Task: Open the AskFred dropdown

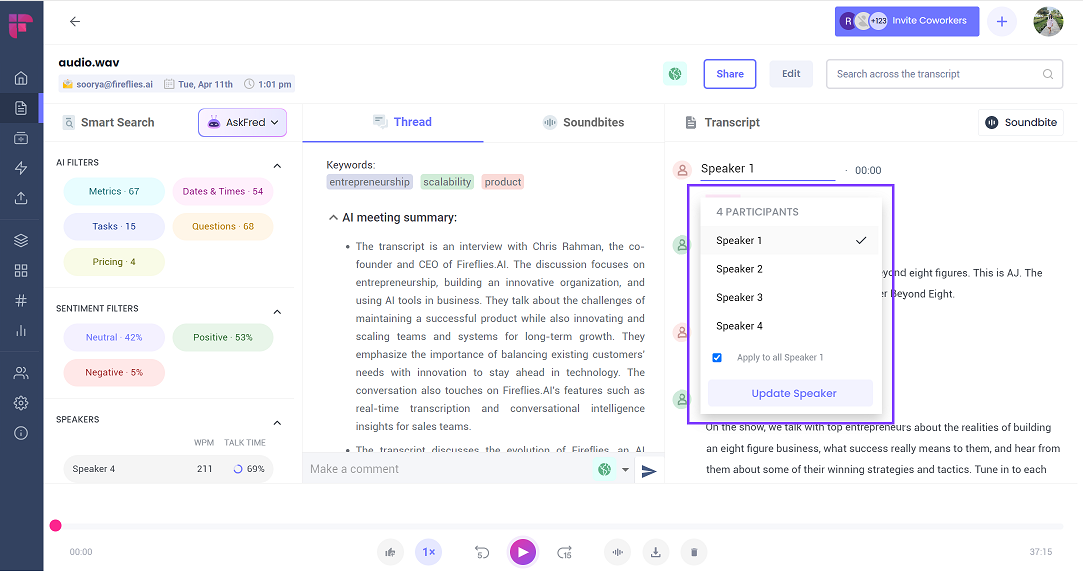Action: [x=242, y=122]
